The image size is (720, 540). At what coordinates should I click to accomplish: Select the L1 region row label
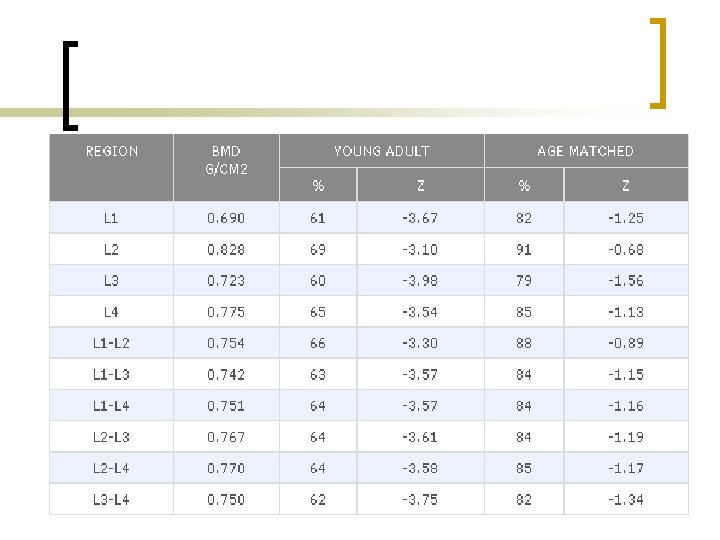click(112, 217)
